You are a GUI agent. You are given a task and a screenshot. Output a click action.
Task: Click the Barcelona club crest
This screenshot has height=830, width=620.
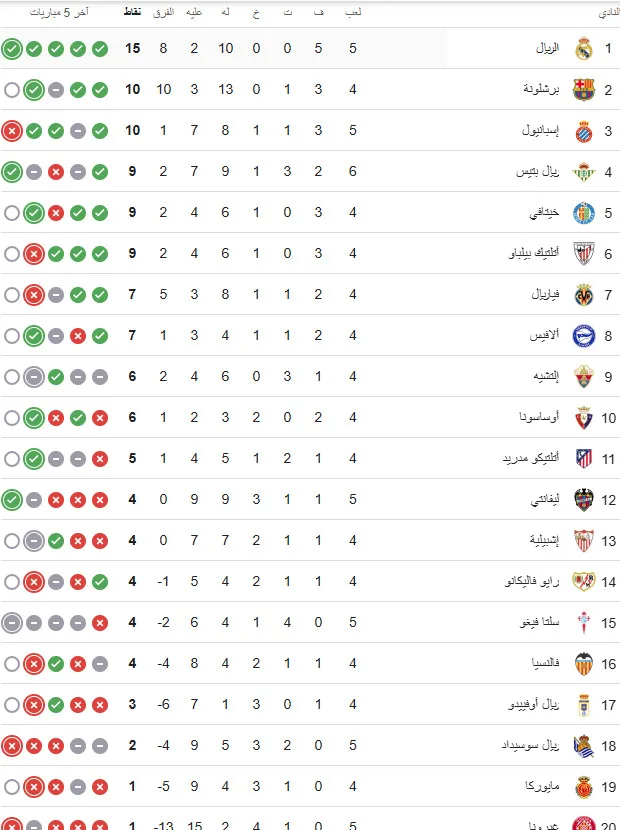click(583, 89)
